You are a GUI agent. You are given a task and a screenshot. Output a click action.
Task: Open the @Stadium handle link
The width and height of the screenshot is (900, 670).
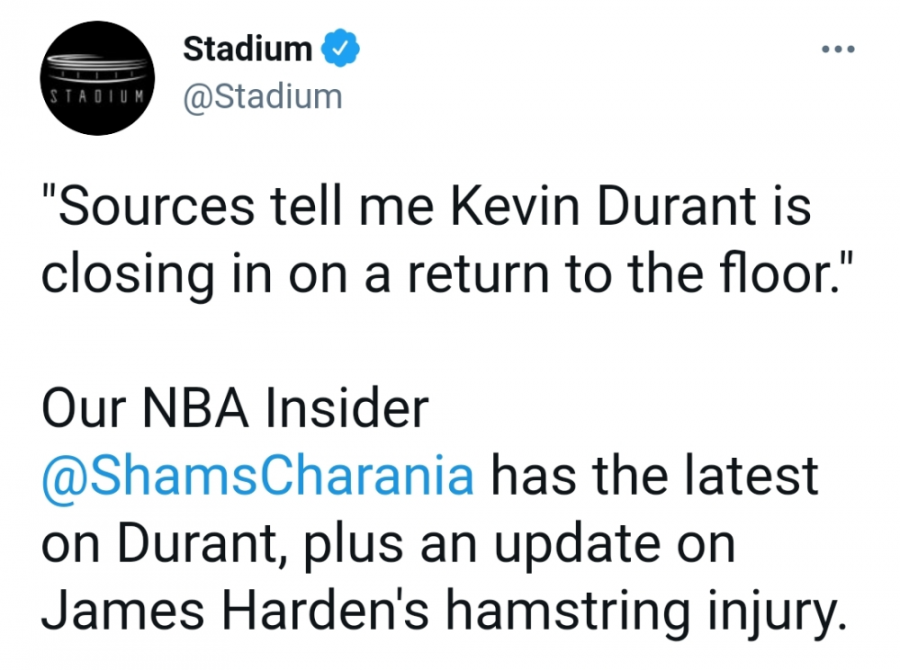click(262, 97)
